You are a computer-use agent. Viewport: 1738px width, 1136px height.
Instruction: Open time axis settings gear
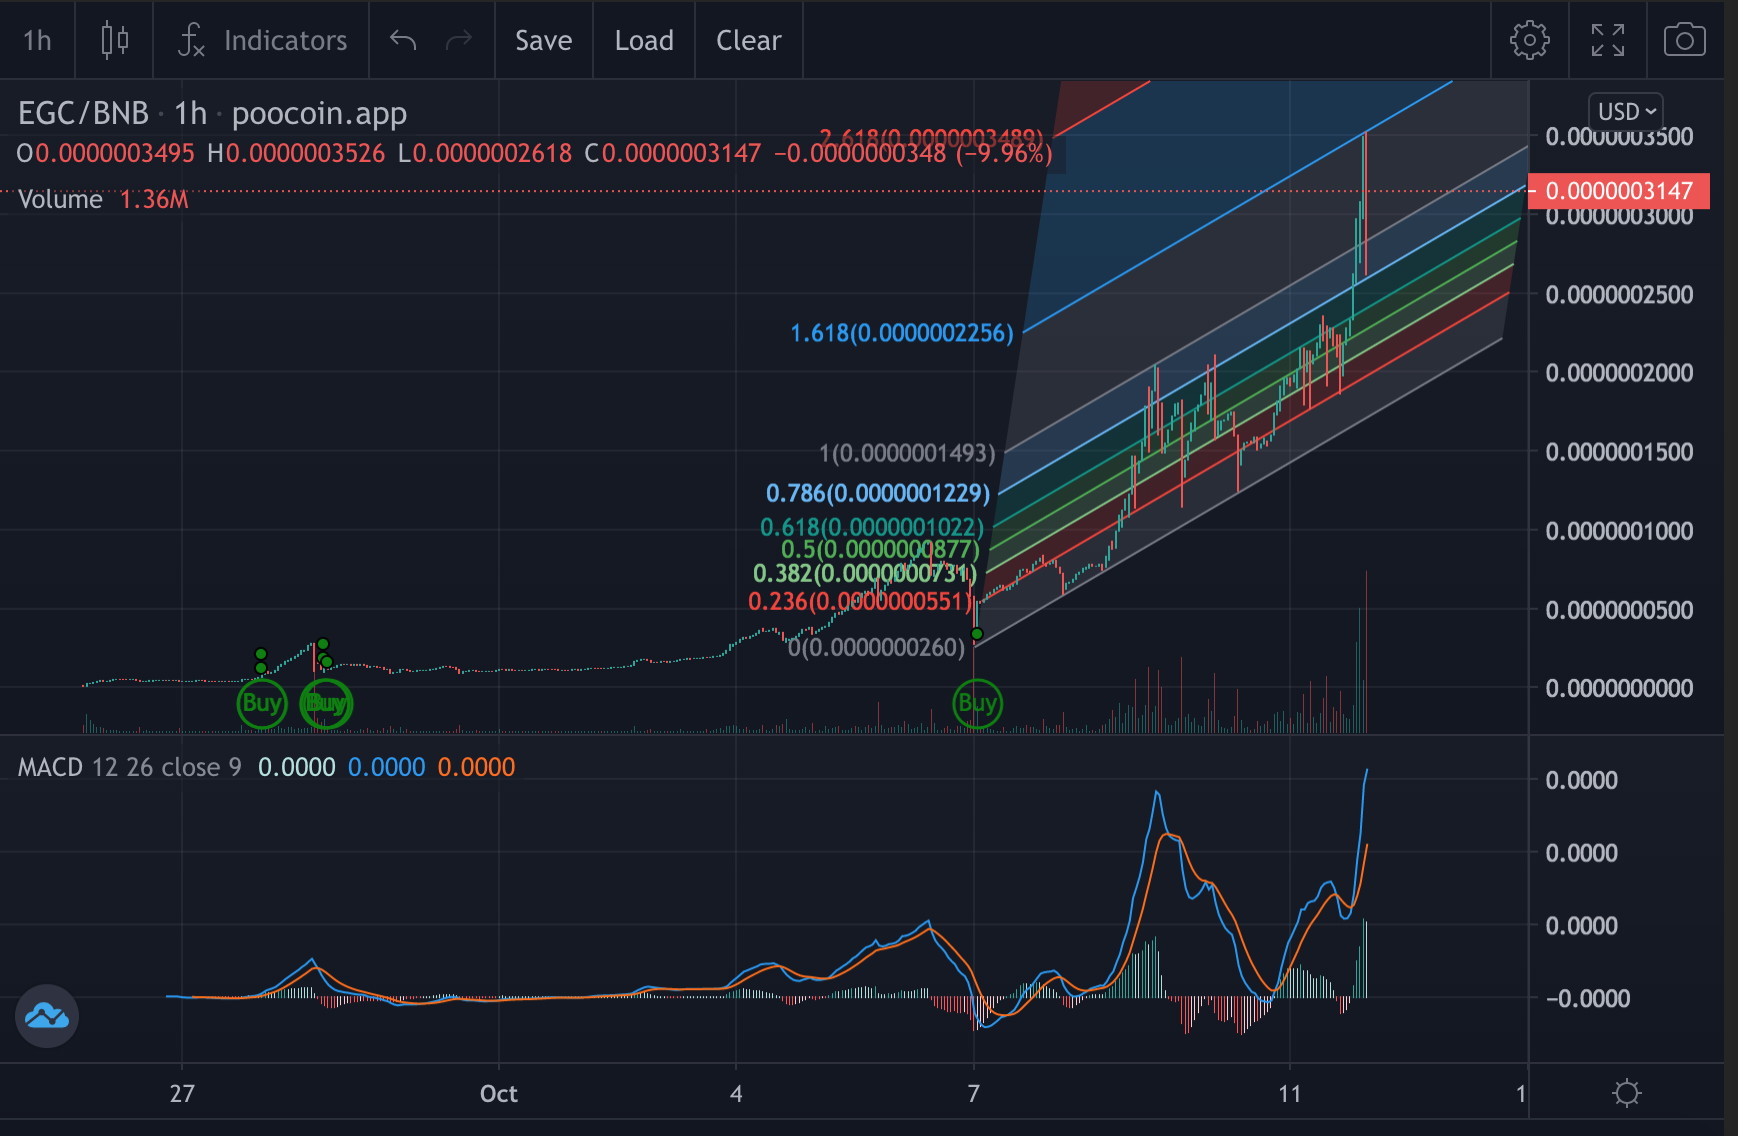[x=1627, y=1092]
